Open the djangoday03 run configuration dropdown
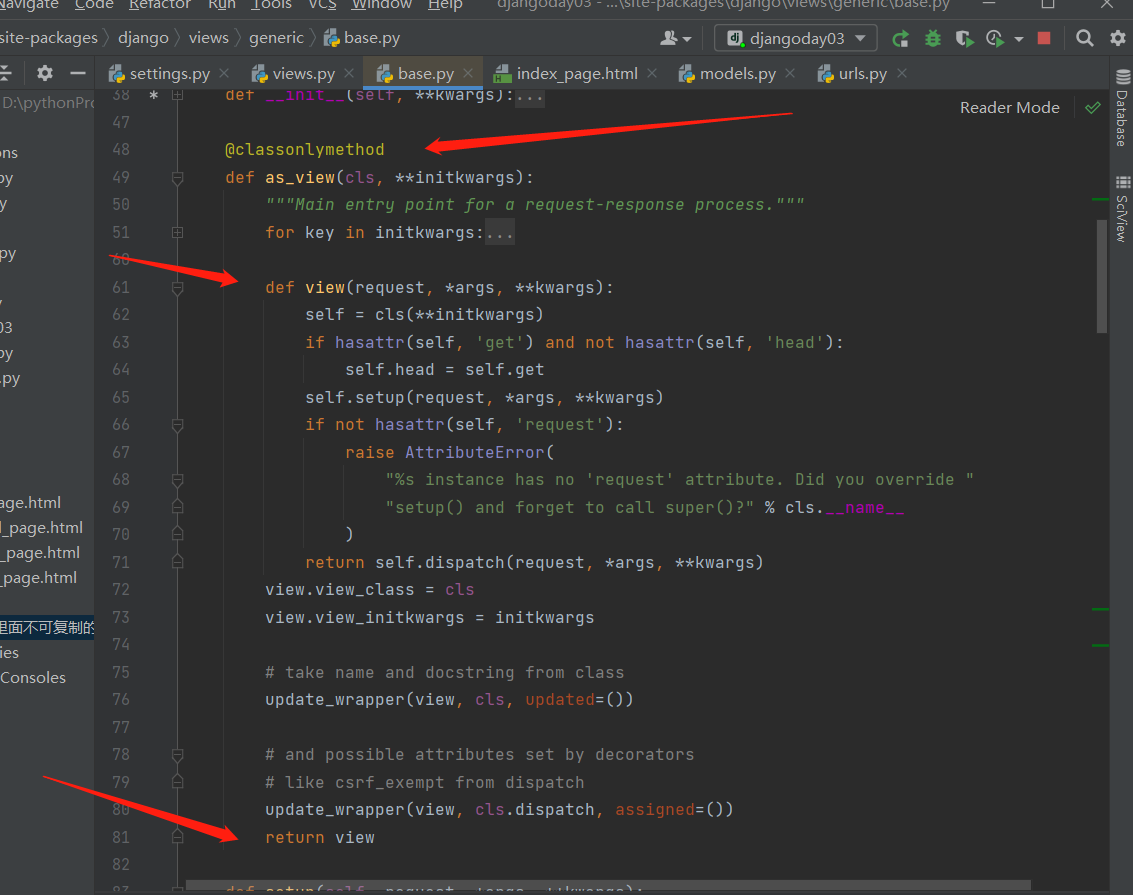This screenshot has width=1133, height=895. pyautogui.click(x=796, y=38)
